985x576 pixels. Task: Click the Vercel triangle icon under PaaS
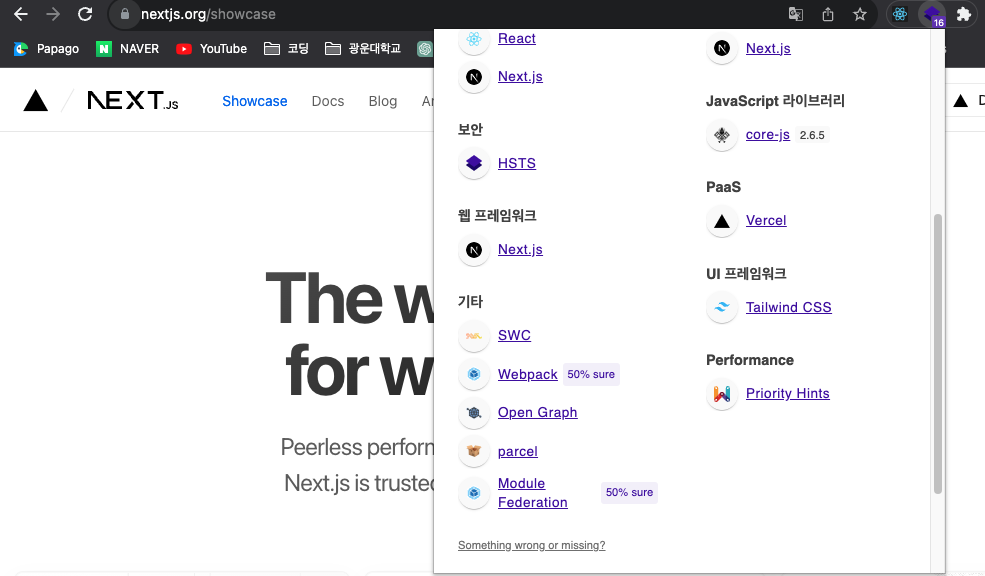coord(722,221)
